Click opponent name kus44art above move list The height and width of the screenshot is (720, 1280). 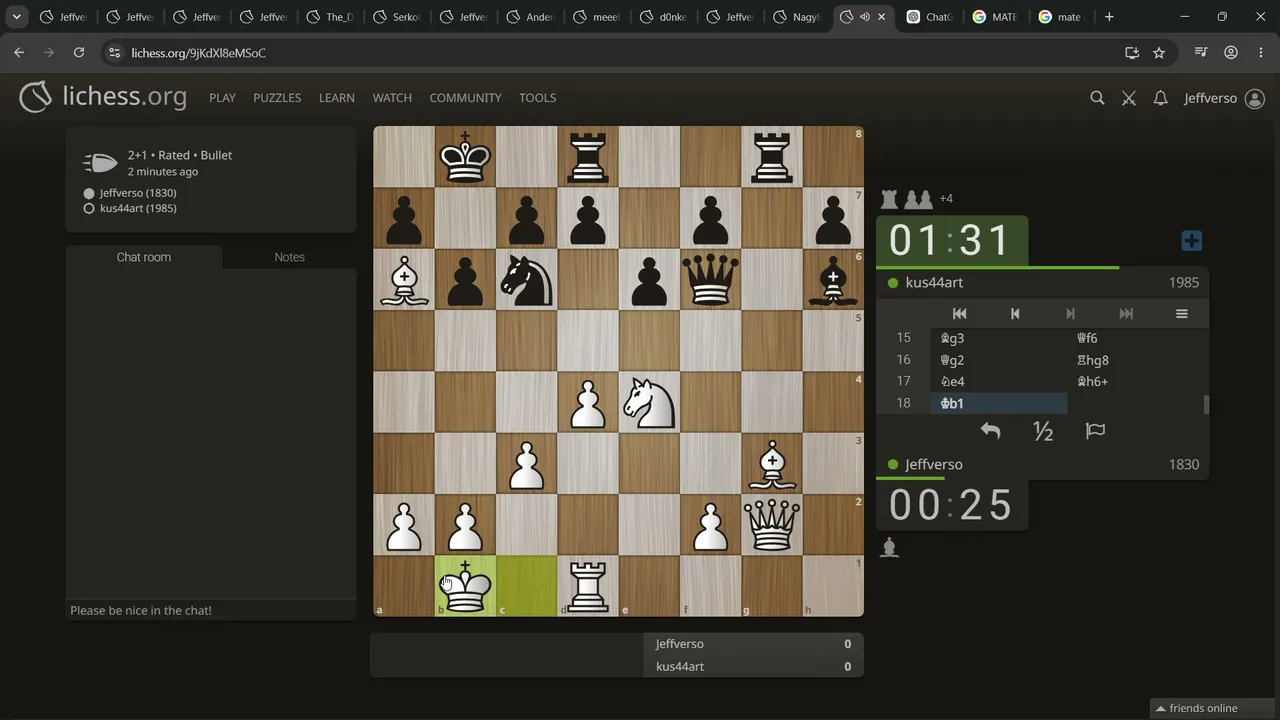[x=934, y=283]
